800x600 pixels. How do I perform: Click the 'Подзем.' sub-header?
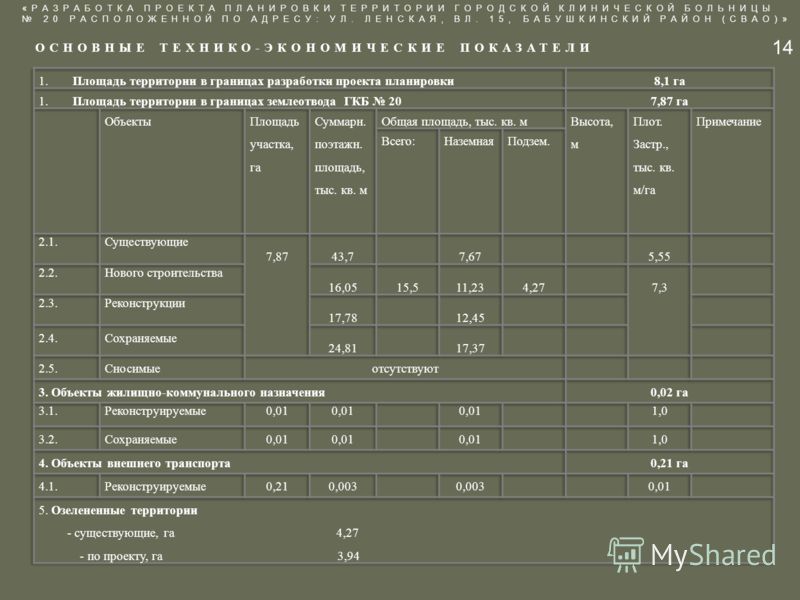(528, 141)
